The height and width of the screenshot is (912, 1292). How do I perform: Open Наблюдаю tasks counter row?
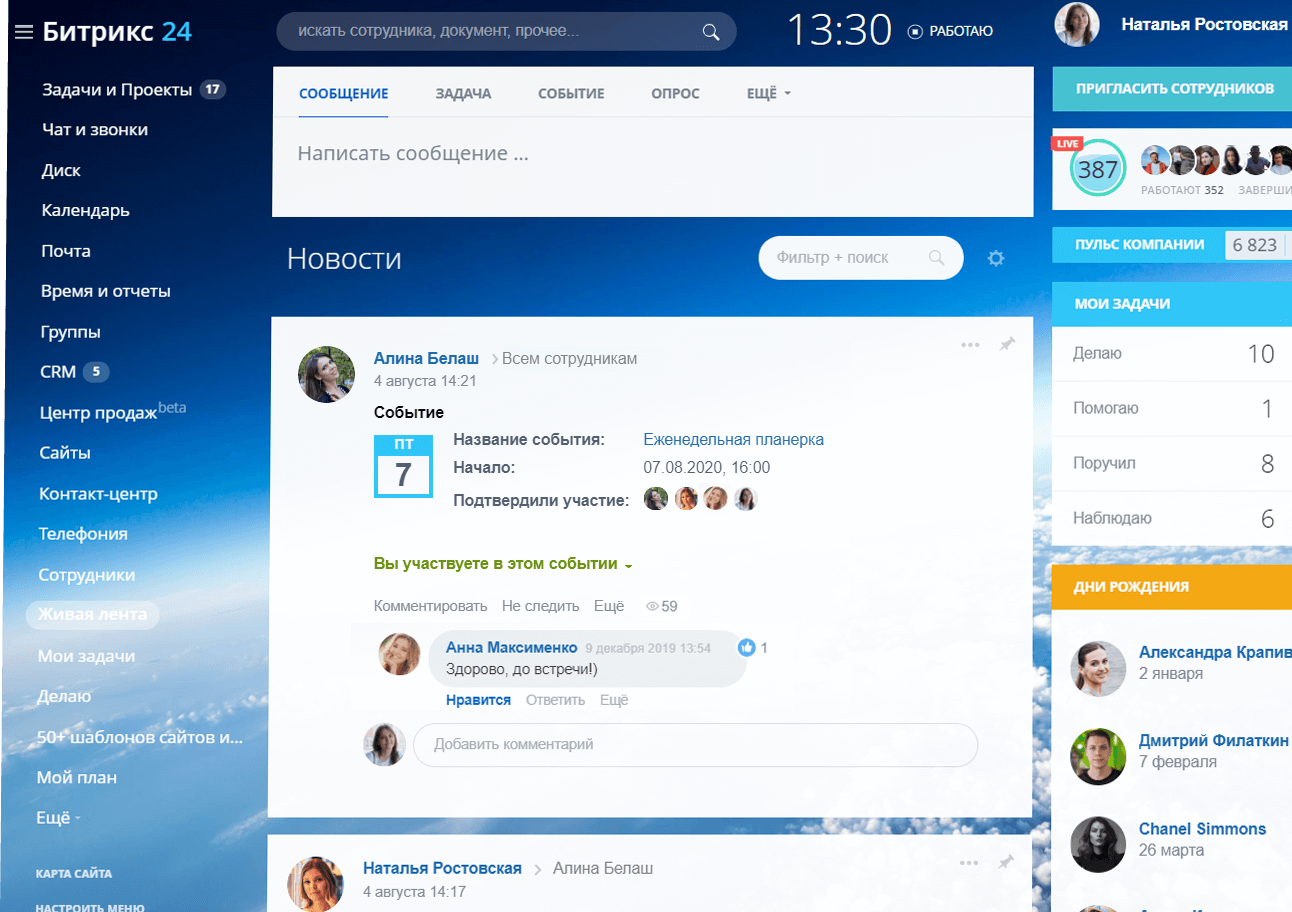[x=1172, y=519]
